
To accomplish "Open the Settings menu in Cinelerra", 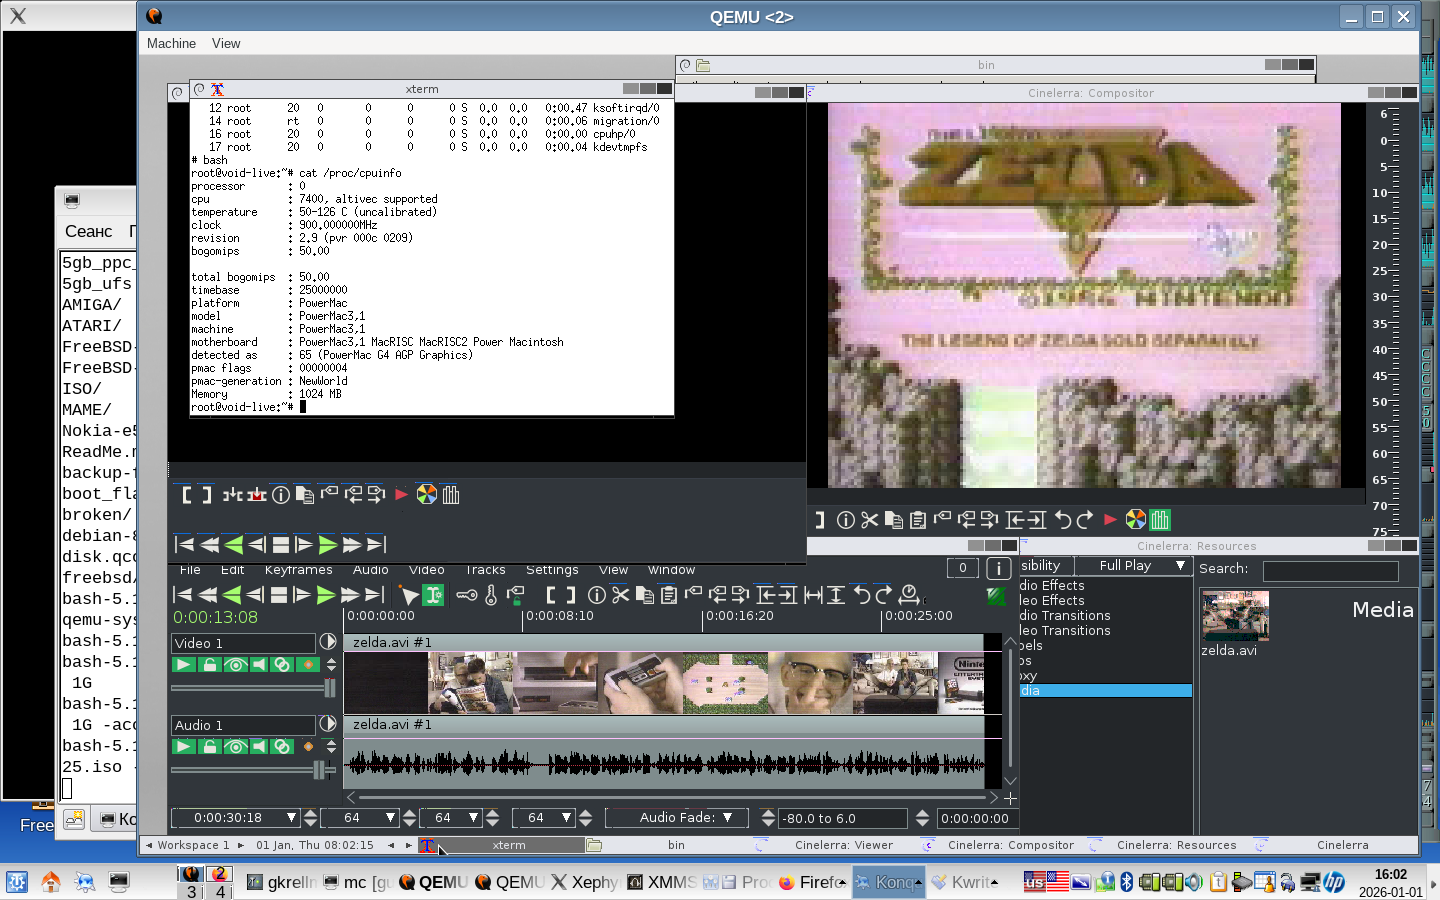I will pyautogui.click(x=552, y=569).
